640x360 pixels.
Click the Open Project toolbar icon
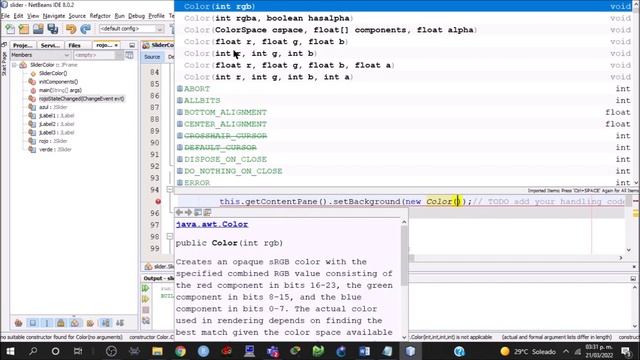(x=38, y=29)
